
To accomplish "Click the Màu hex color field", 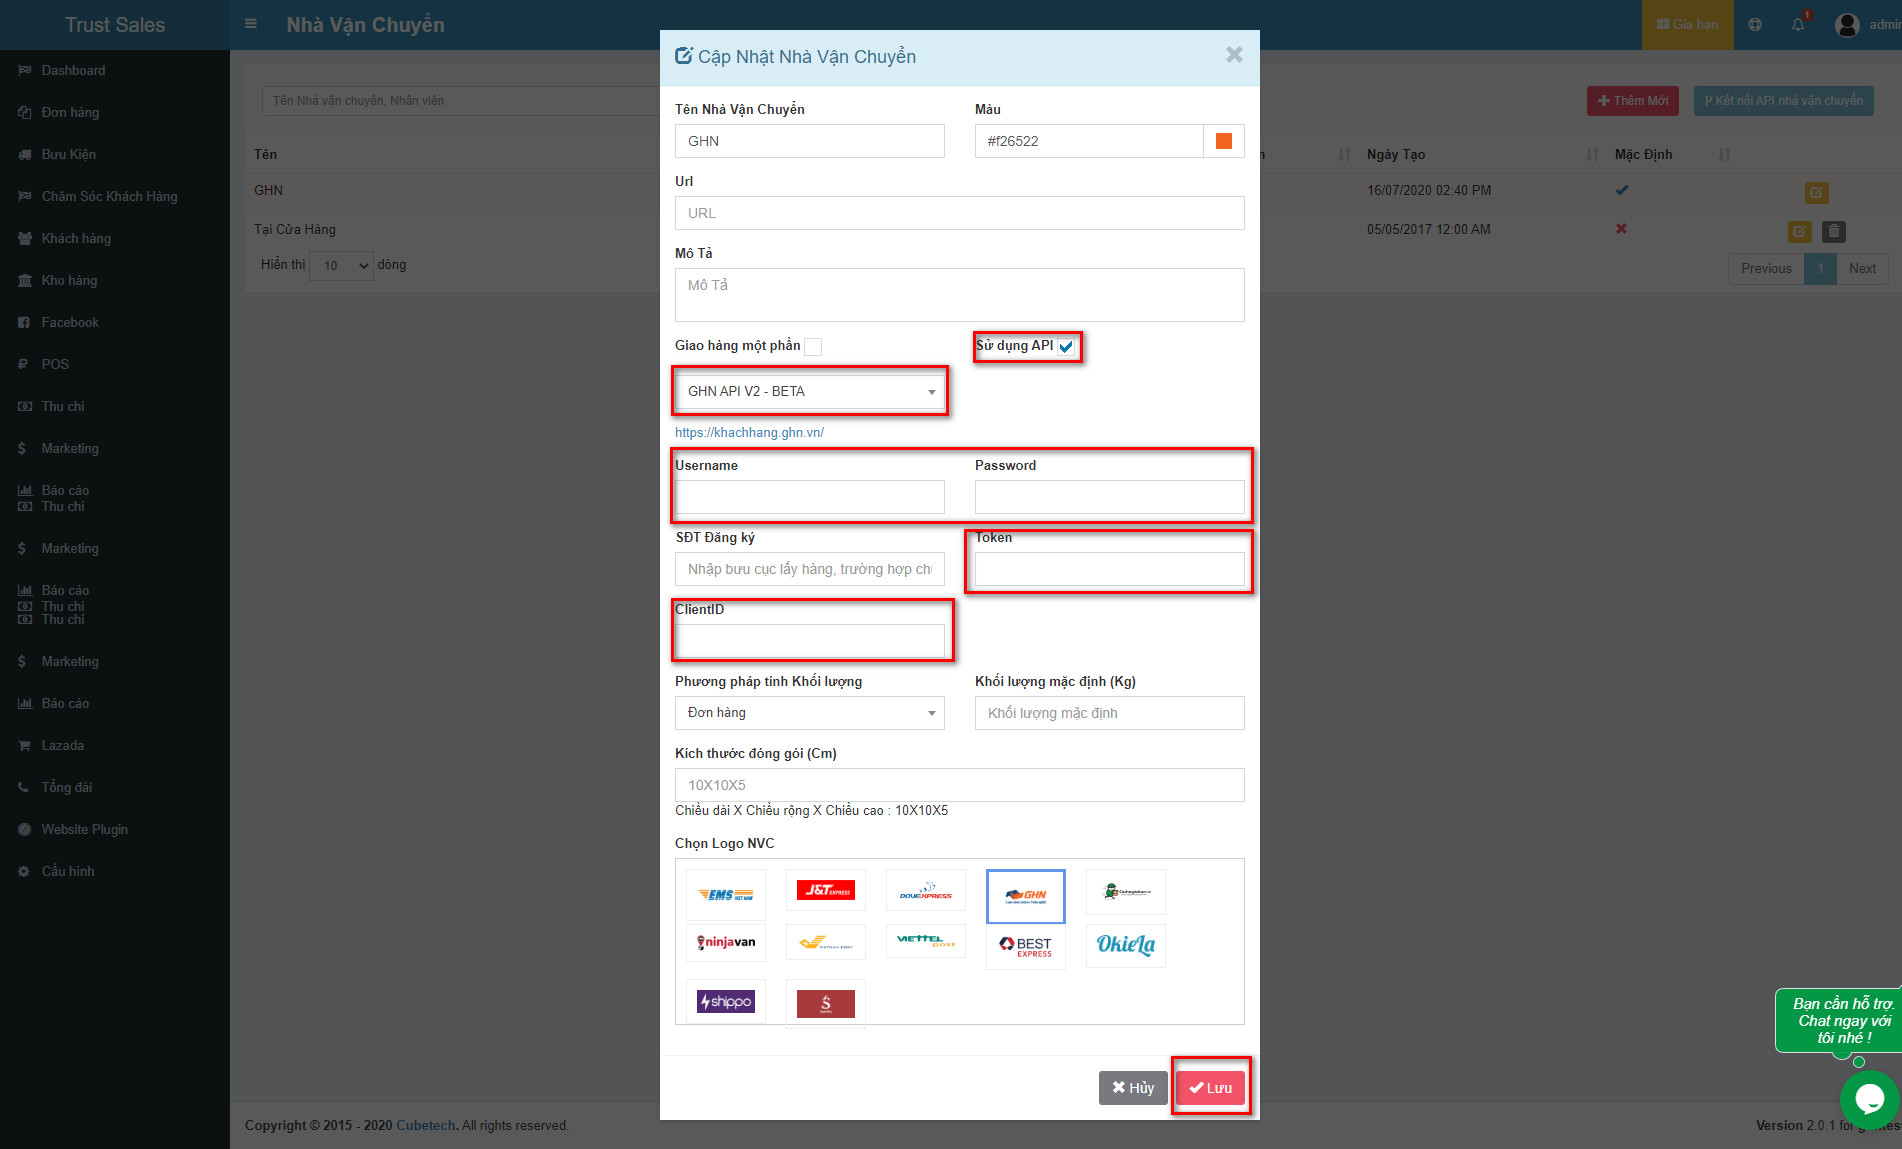I will (x=1089, y=141).
